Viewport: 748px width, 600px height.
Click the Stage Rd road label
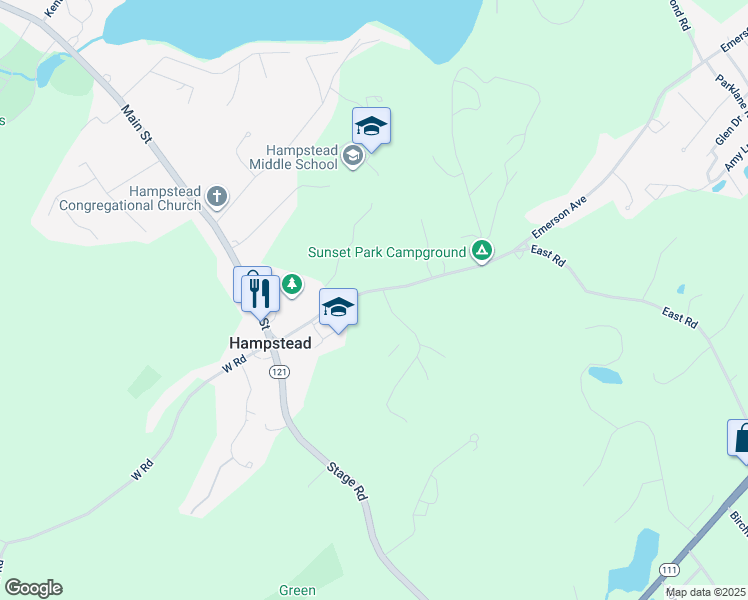click(348, 481)
